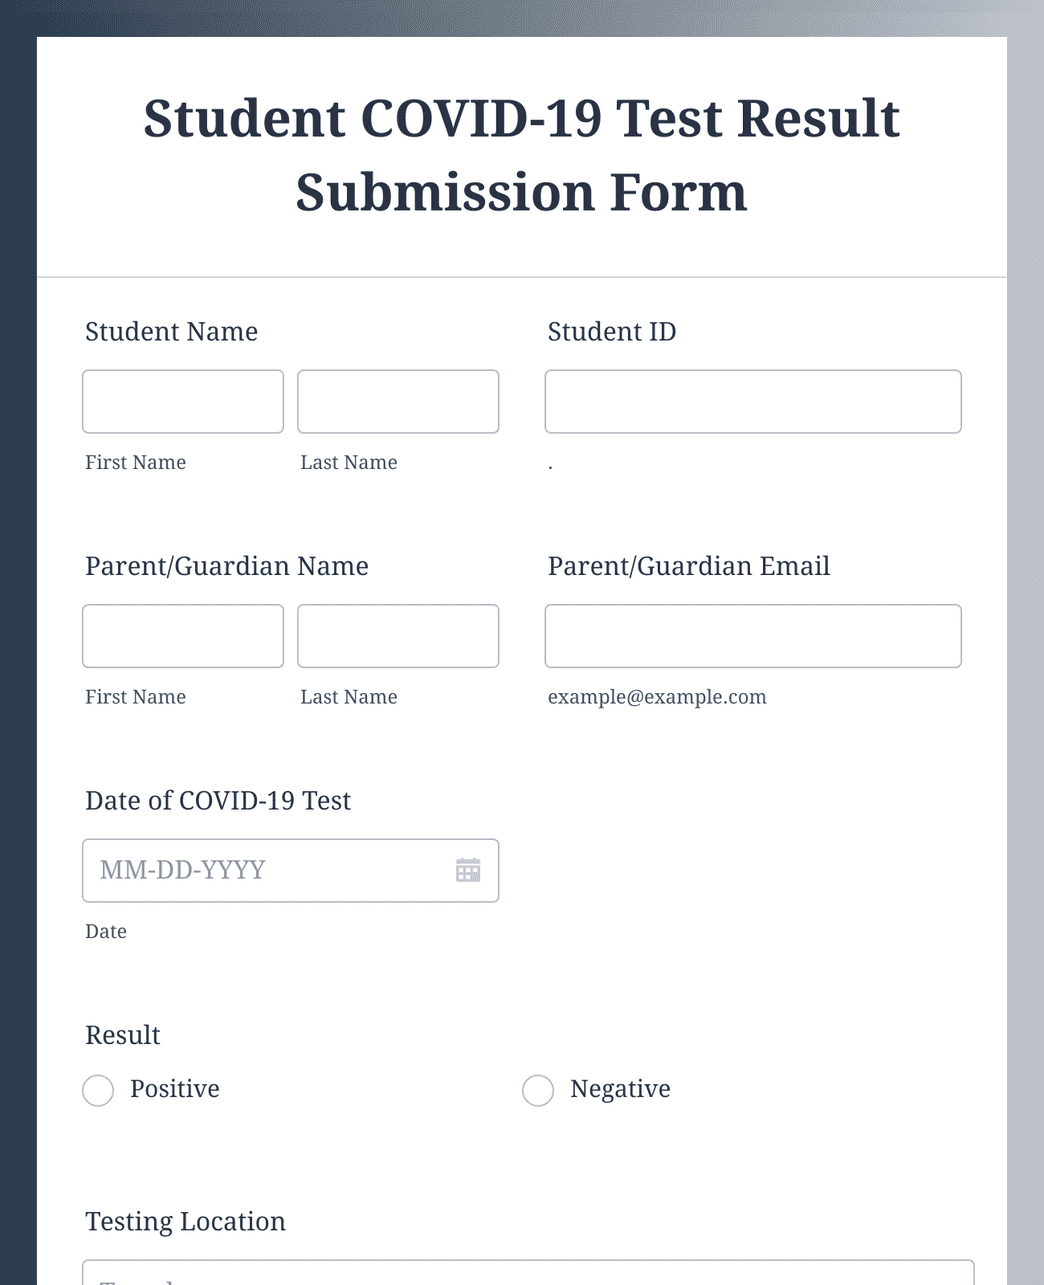Click the example@example.com hint text

[657, 697]
